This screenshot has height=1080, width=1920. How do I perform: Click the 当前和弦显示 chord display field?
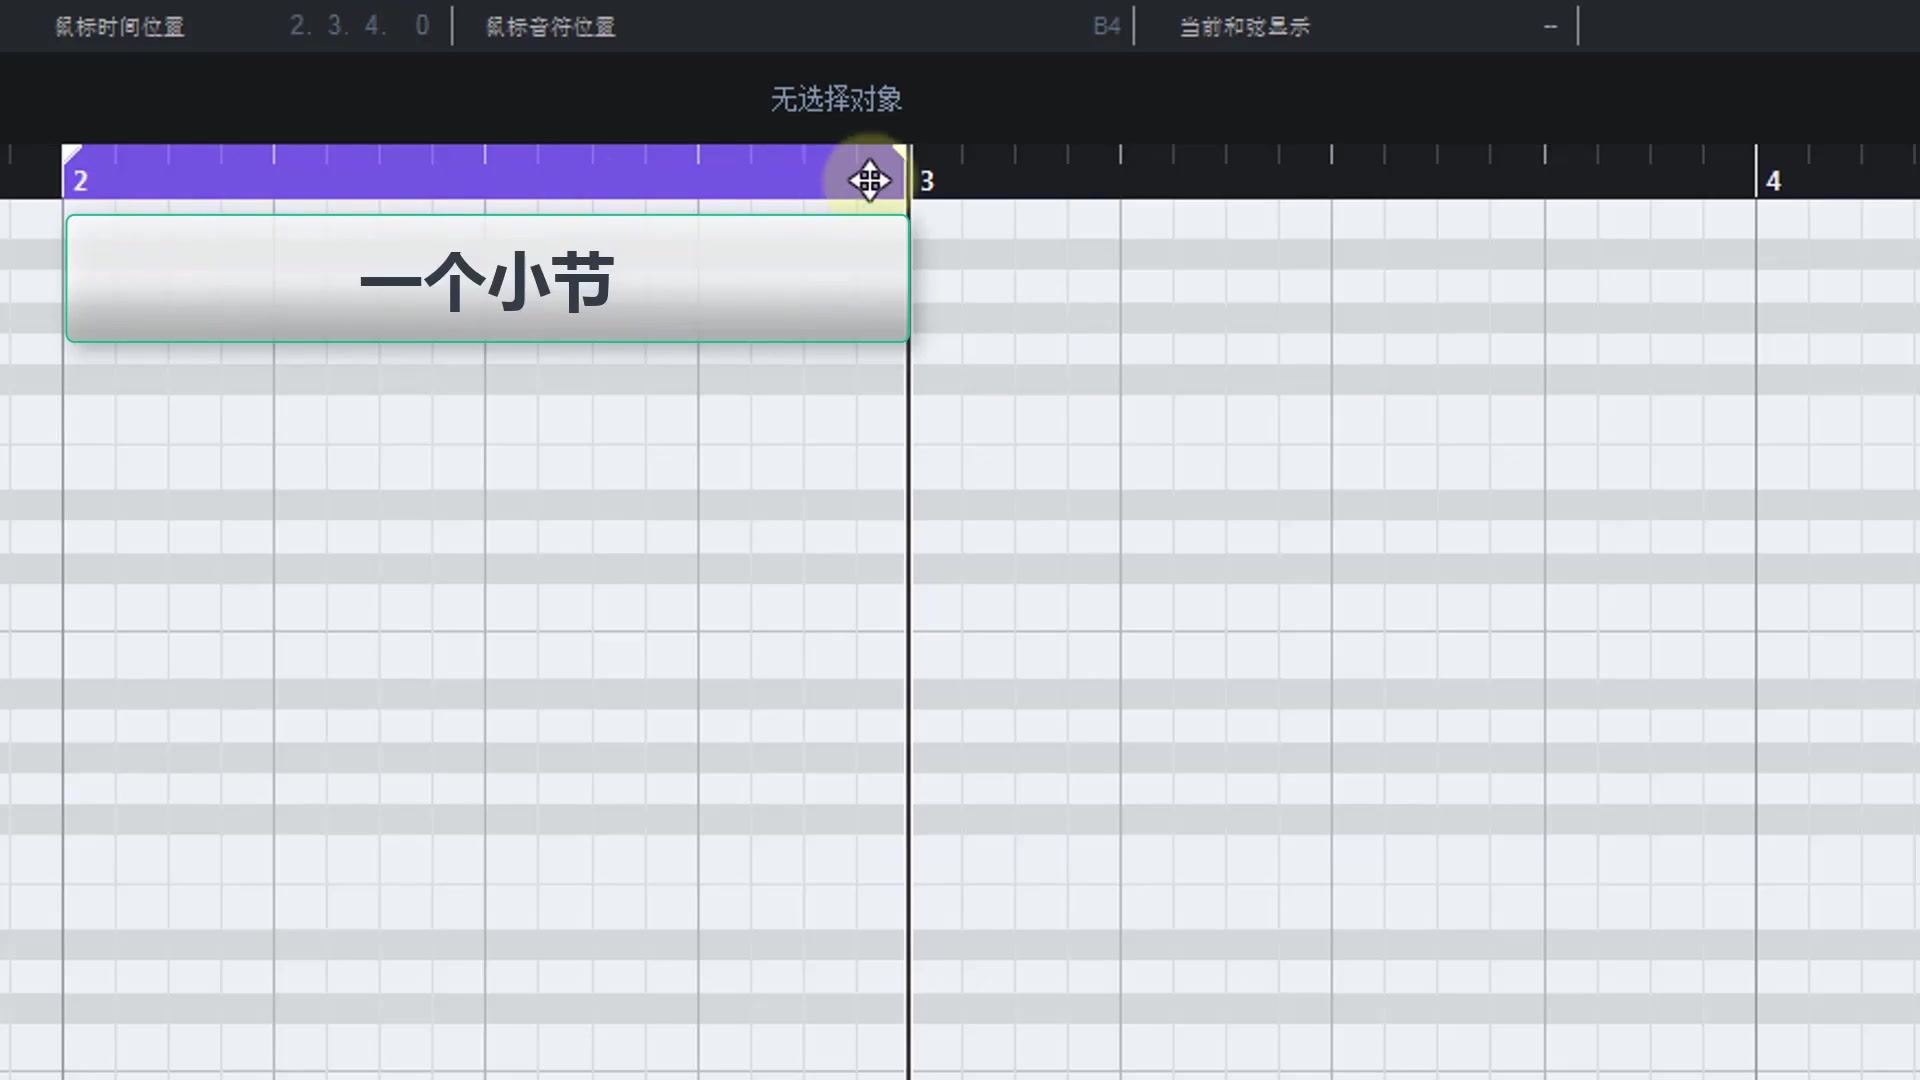(1243, 27)
